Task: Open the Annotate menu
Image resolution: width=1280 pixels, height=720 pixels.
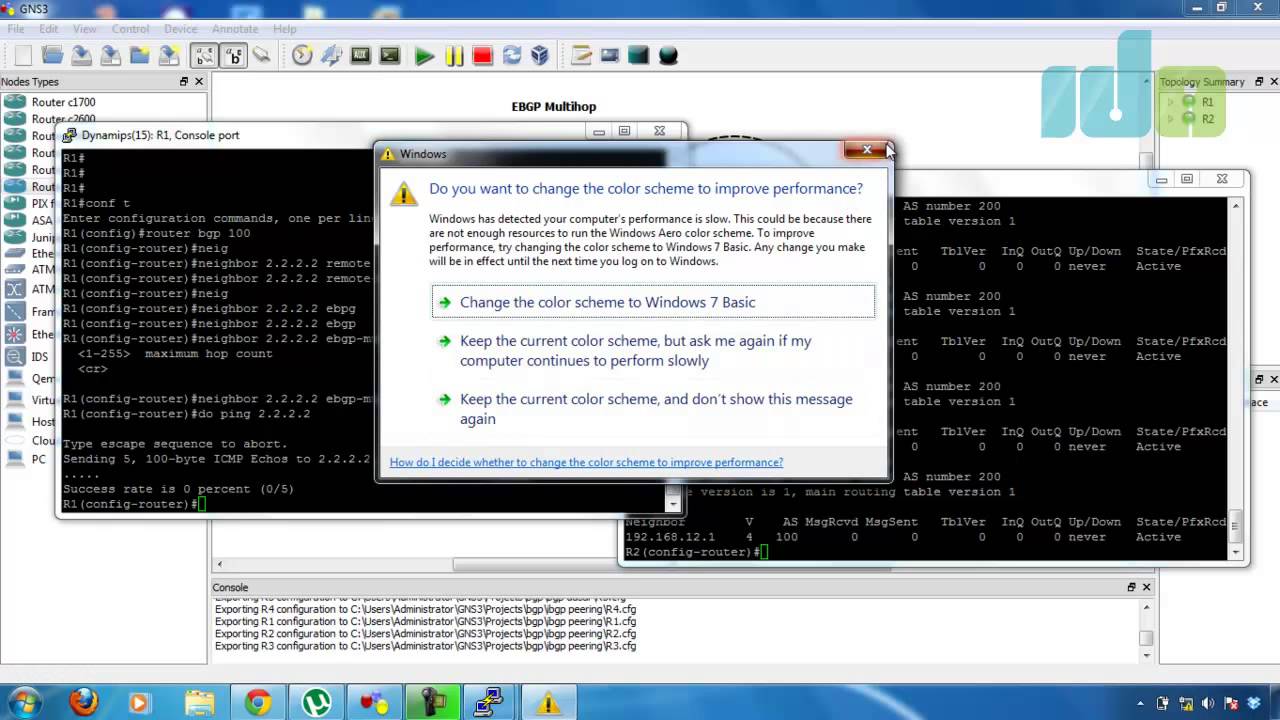Action: coord(236,29)
